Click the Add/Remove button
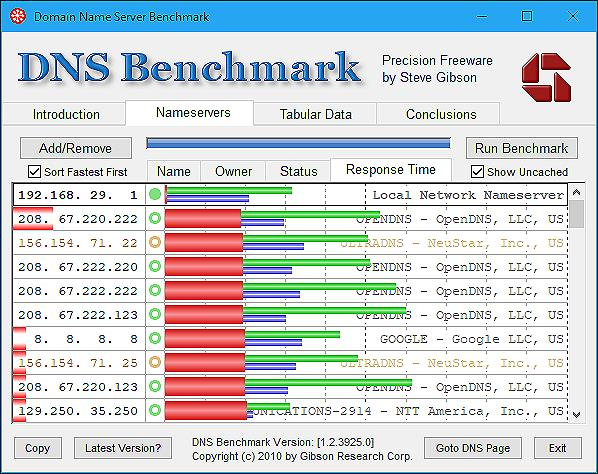Viewport: 598px width, 474px height. 76,148
